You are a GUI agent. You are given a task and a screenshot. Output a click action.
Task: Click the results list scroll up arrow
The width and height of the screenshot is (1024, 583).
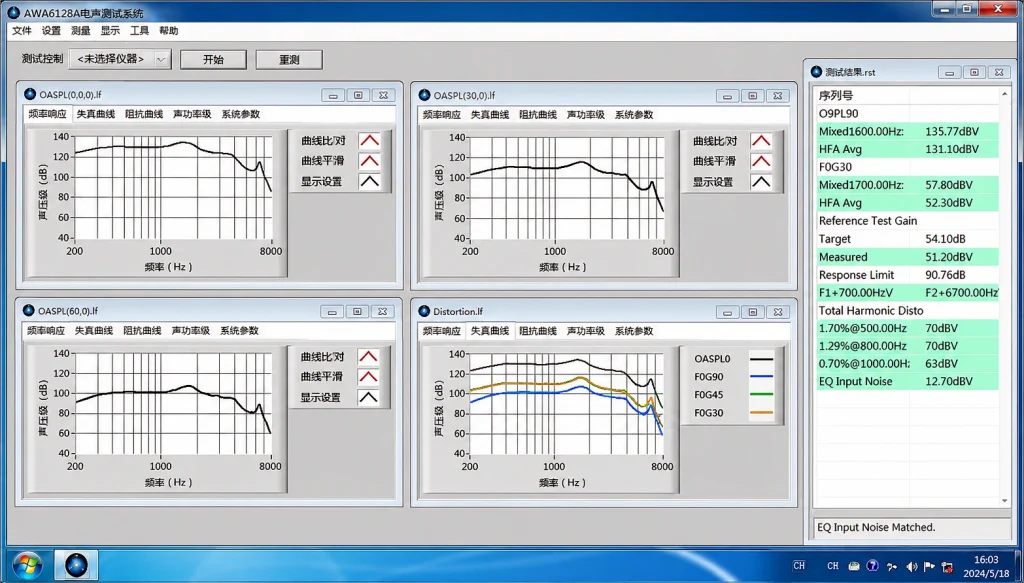click(1004, 95)
